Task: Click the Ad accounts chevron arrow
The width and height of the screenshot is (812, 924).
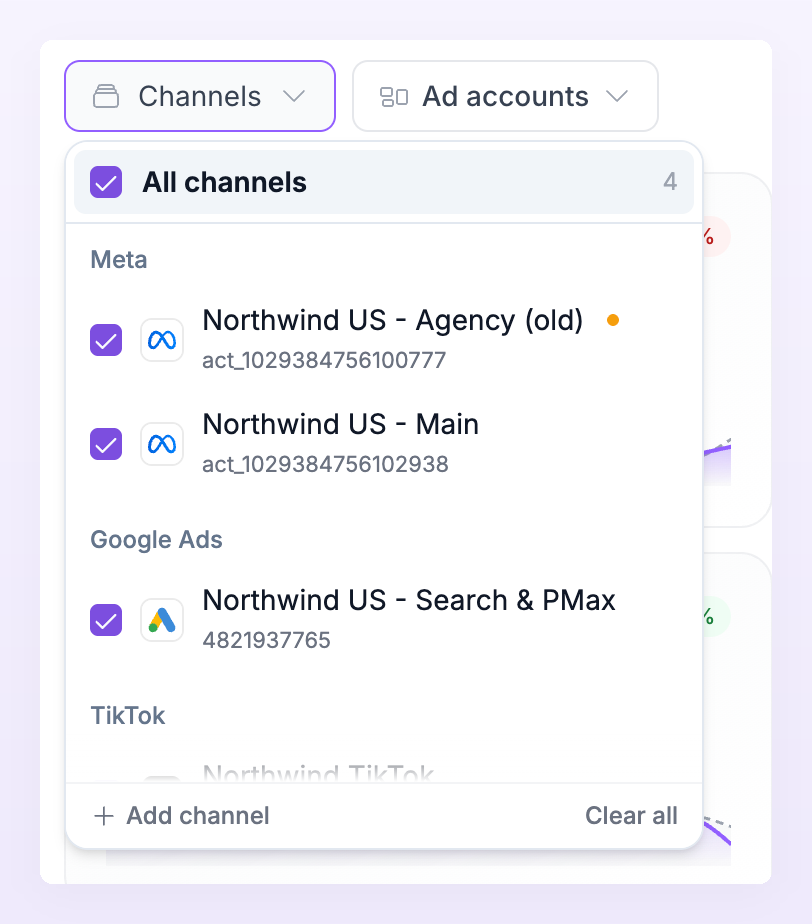Action: pyautogui.click(x=617, y=96)
